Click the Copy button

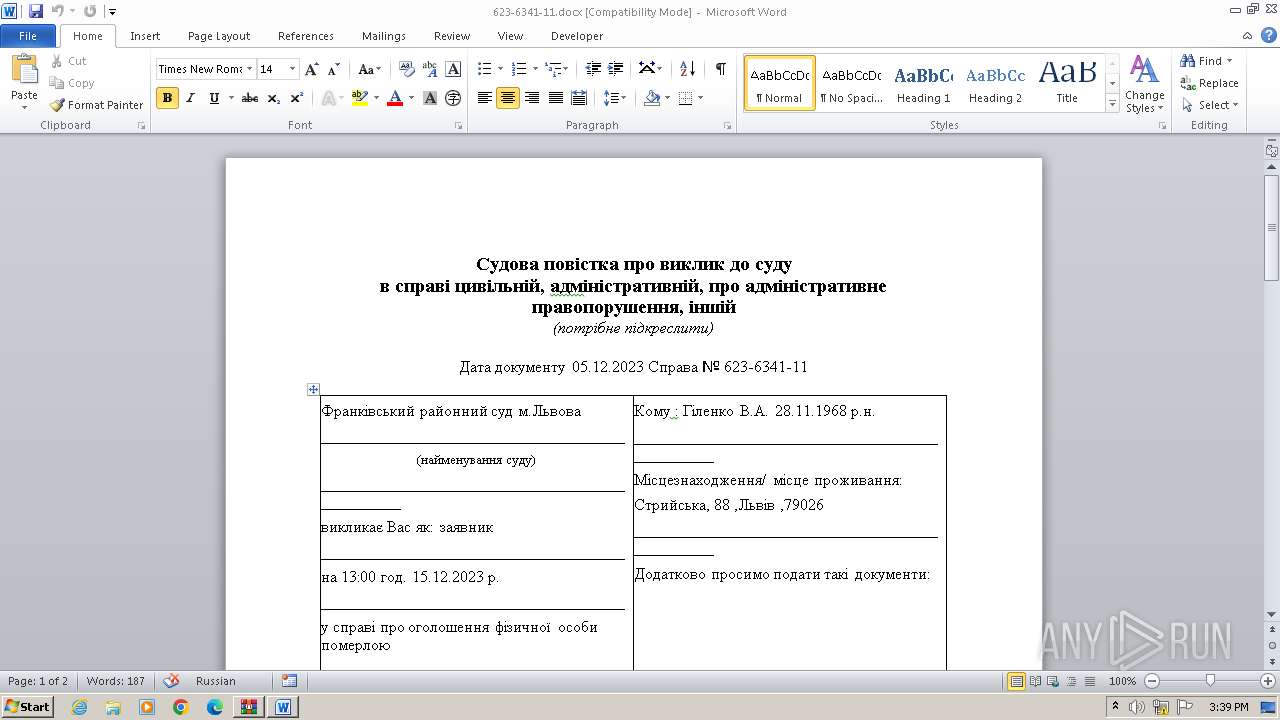tap(71, 83)
